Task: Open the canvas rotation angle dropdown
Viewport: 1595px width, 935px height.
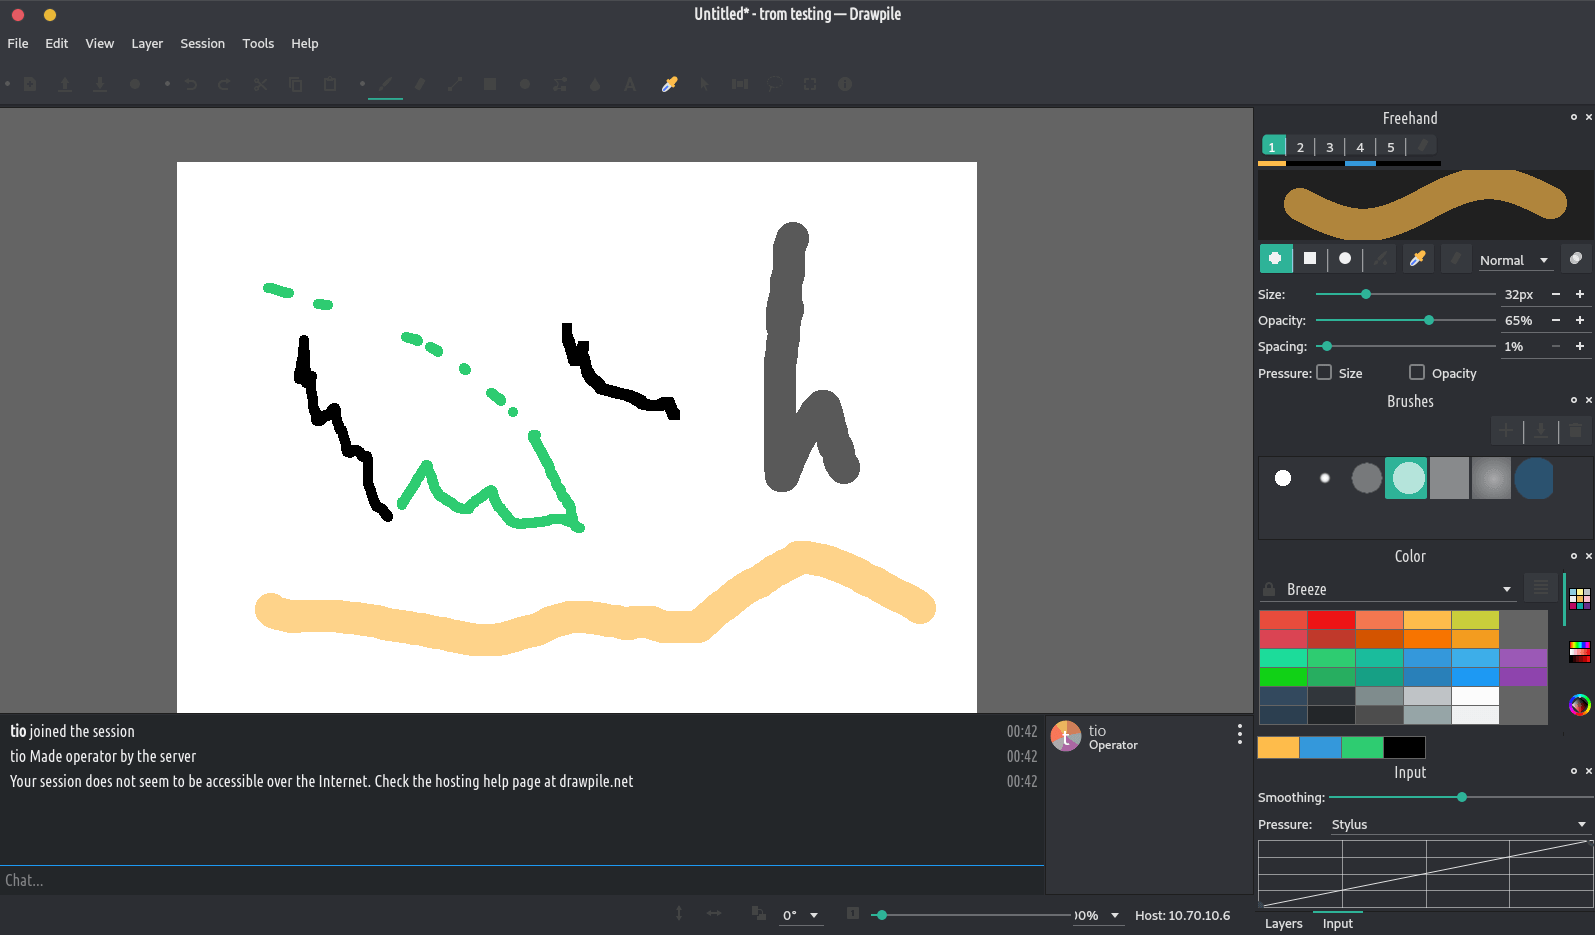Action: coord(801,915)
